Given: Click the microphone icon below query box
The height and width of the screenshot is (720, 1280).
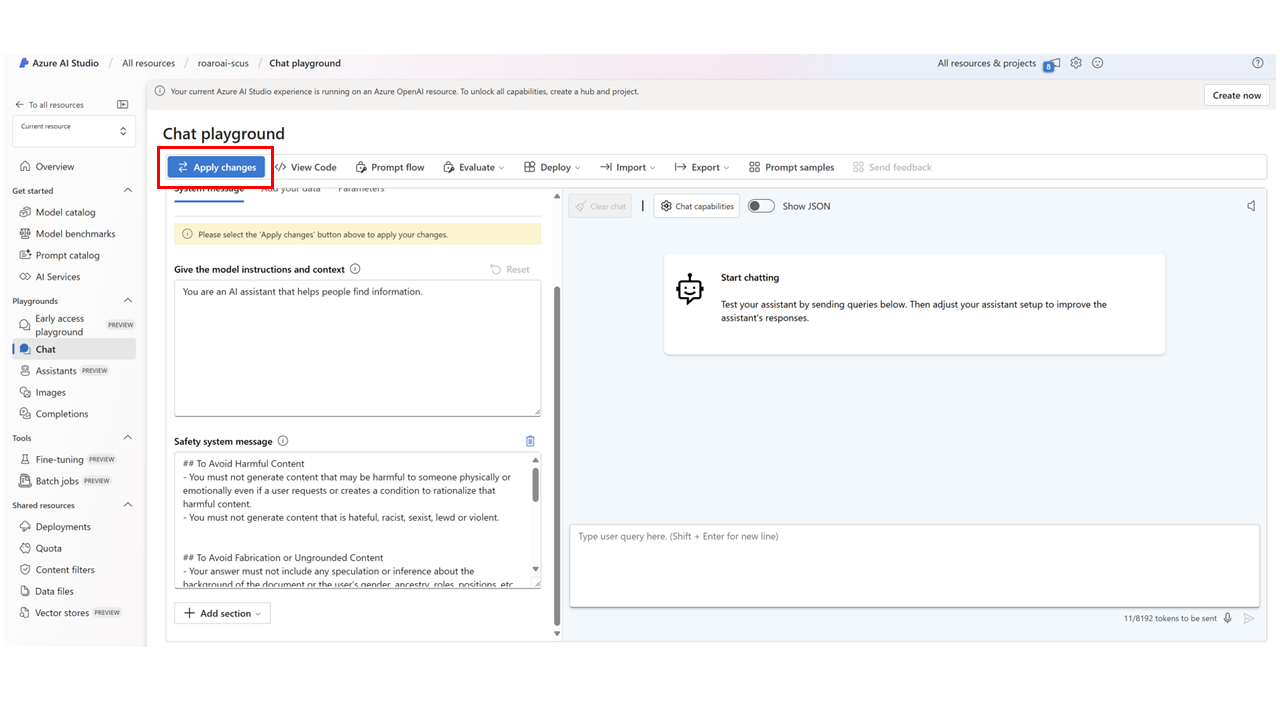Looking at the screenshot, I should click(1228, 618).
